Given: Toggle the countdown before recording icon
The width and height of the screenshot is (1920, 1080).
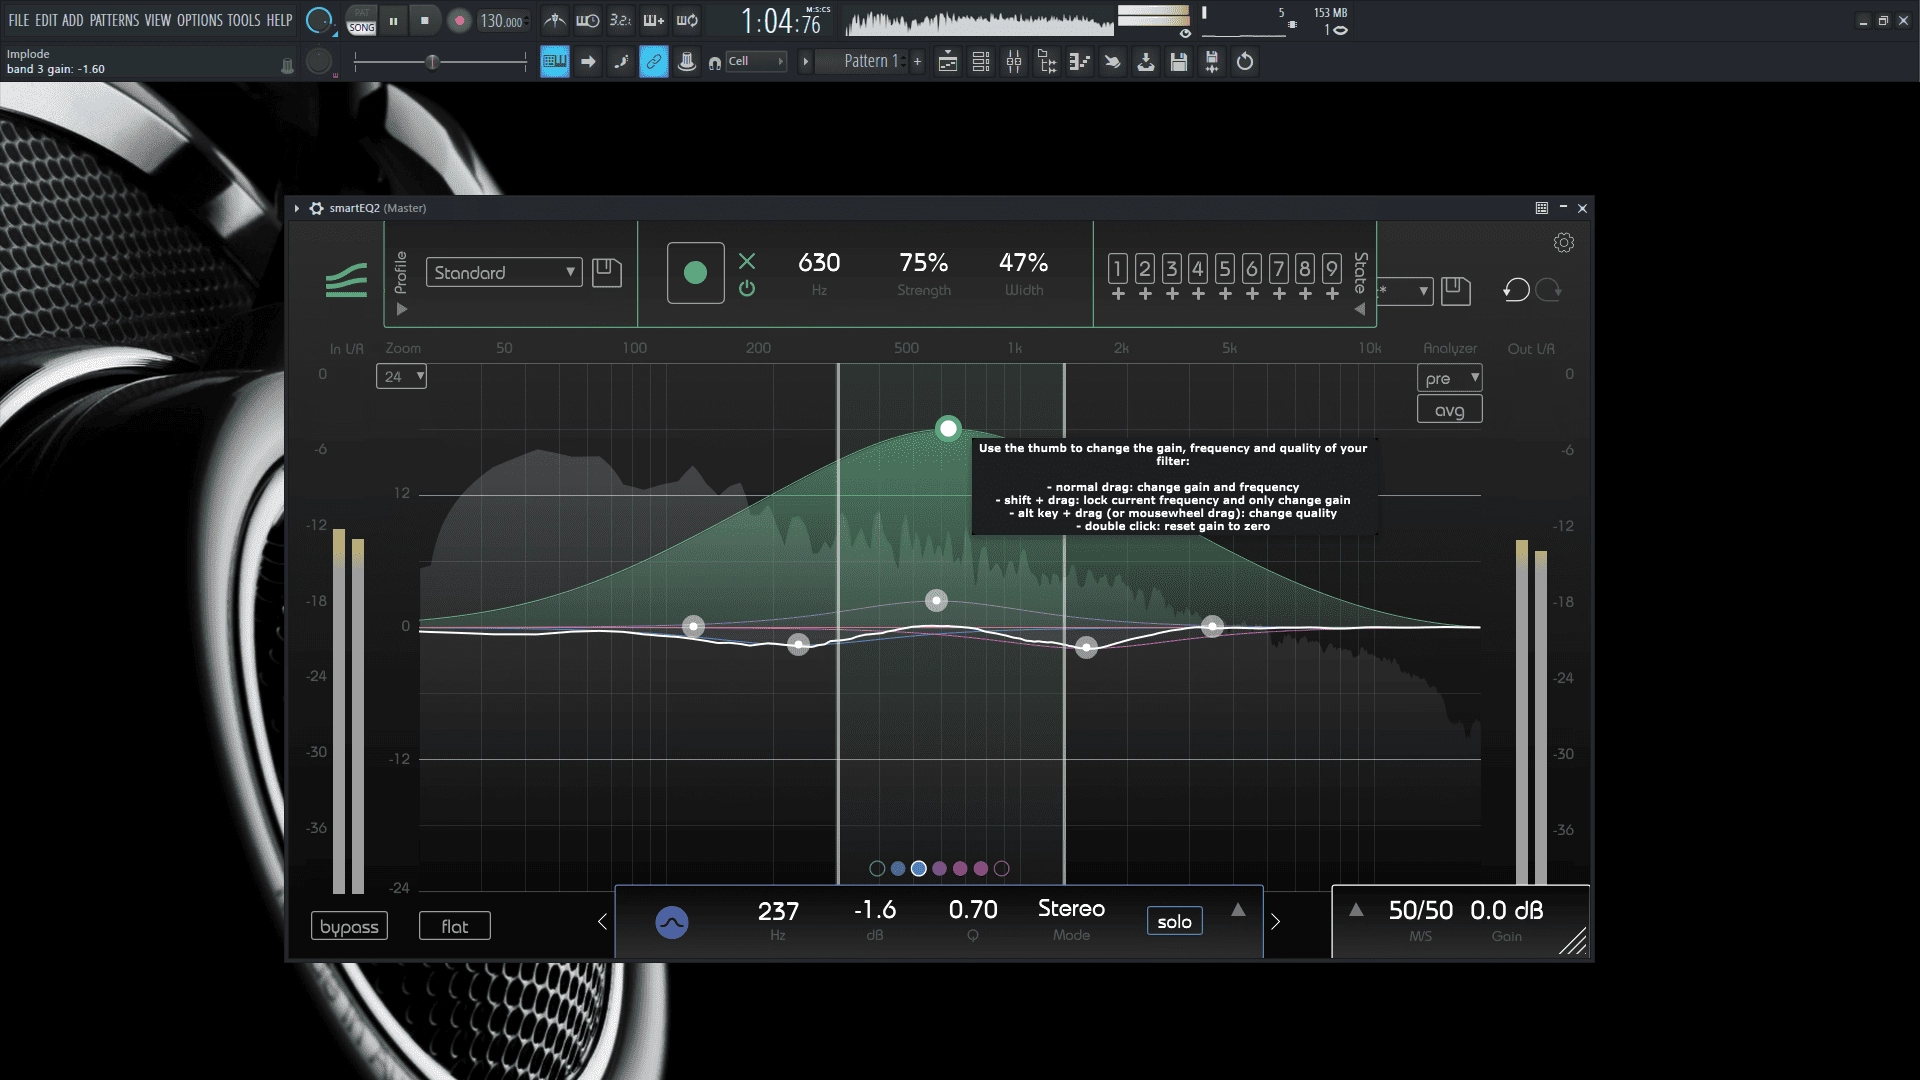Looking at the screenshot, I should pyautogui.click(x=621, y=20).
